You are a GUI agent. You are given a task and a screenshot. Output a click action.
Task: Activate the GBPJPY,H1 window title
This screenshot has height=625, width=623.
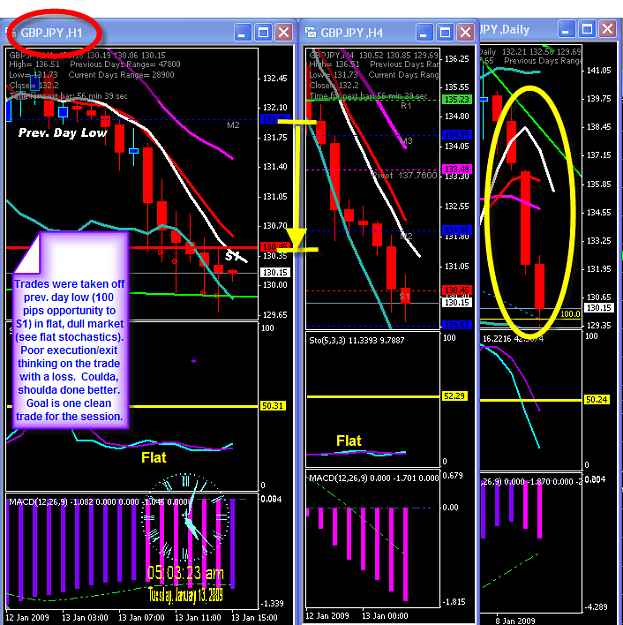[51, 33]
